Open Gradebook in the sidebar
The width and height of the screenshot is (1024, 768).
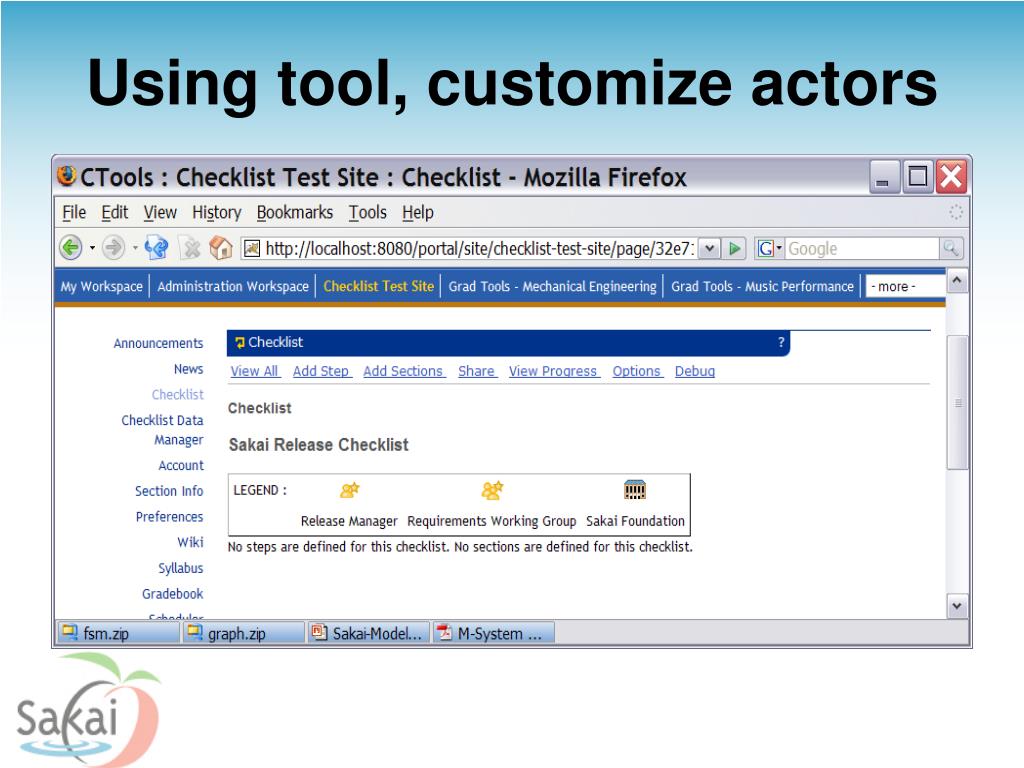(172, 594)
